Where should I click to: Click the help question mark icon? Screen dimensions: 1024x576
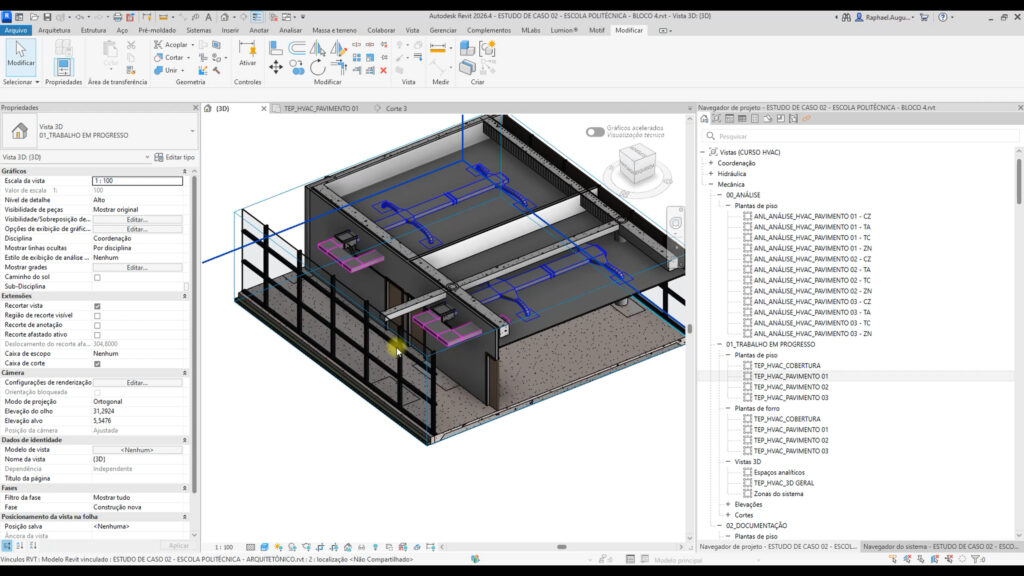942,17
